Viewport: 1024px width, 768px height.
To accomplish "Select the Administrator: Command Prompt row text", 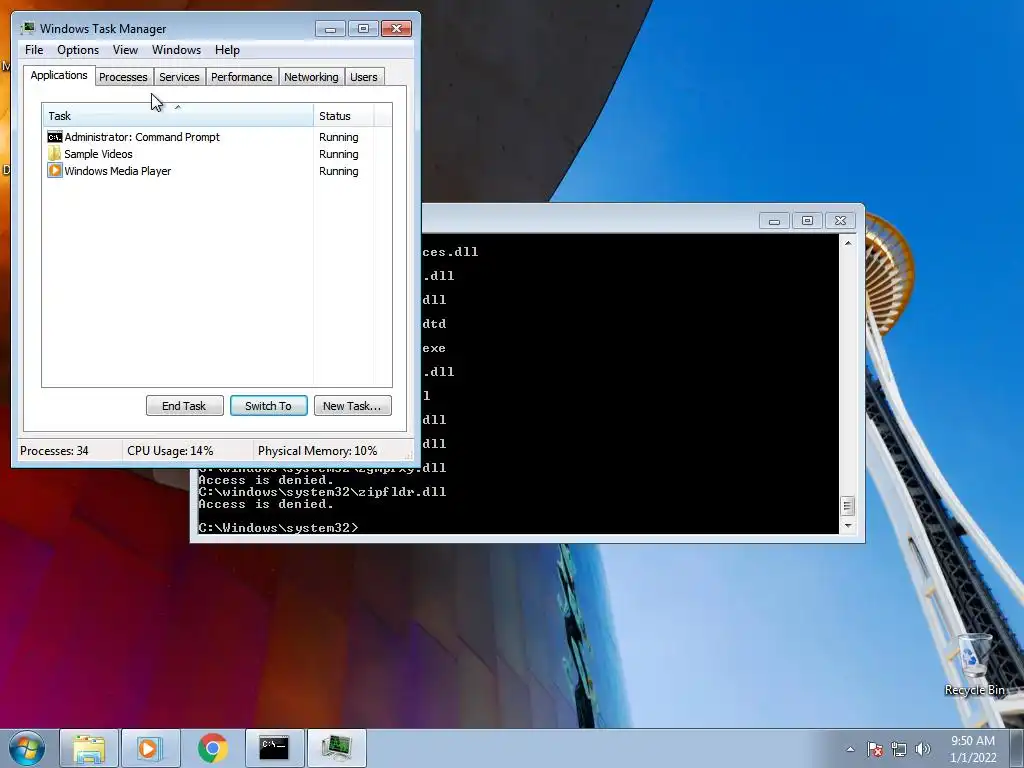I will click(x=142, y=137).
